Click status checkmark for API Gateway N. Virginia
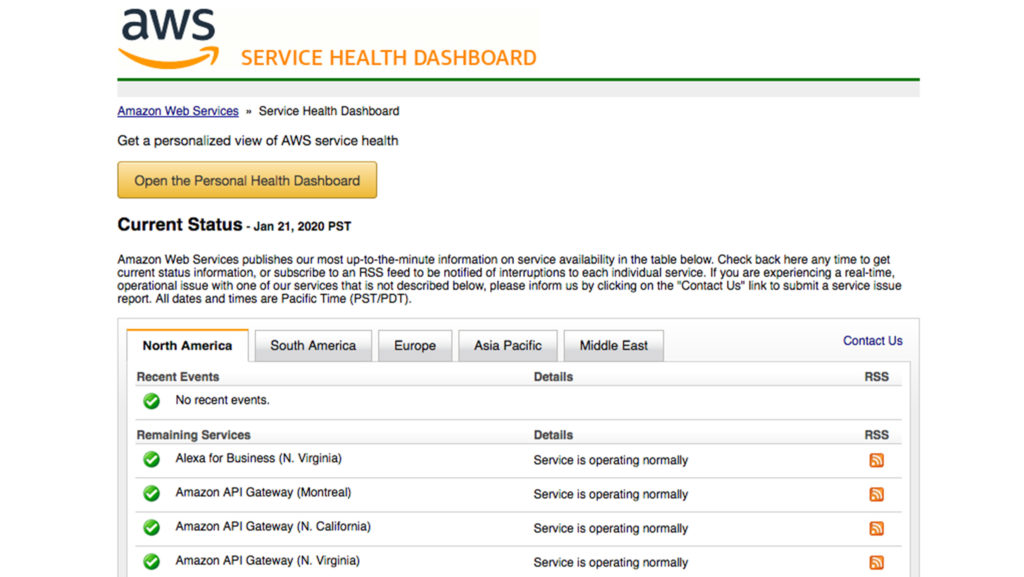 click(x=152, y=561)
